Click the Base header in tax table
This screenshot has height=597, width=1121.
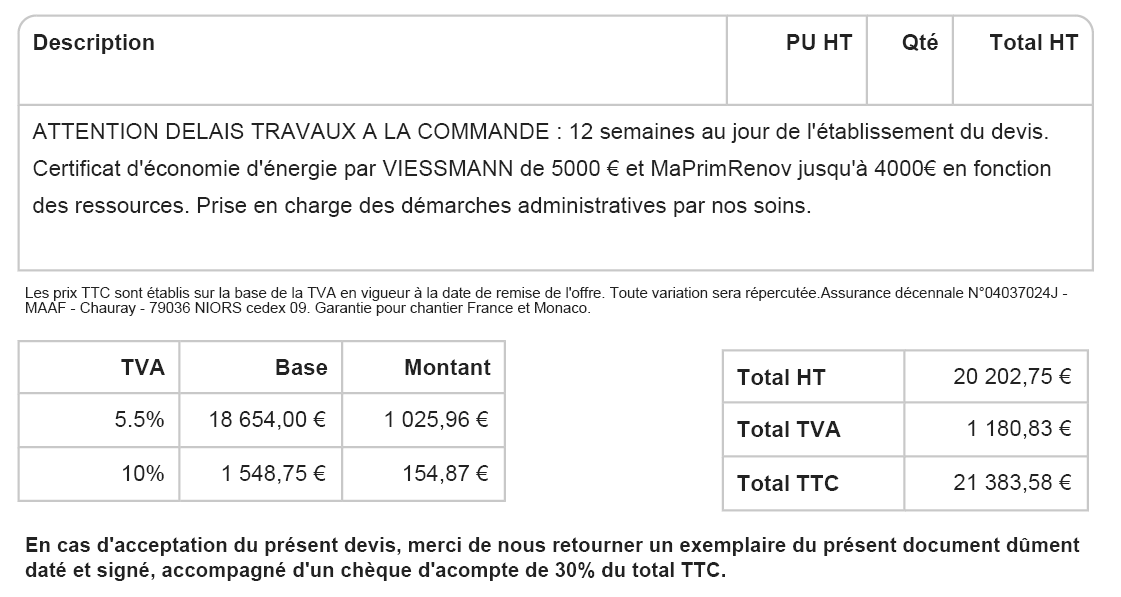point(301,368)
